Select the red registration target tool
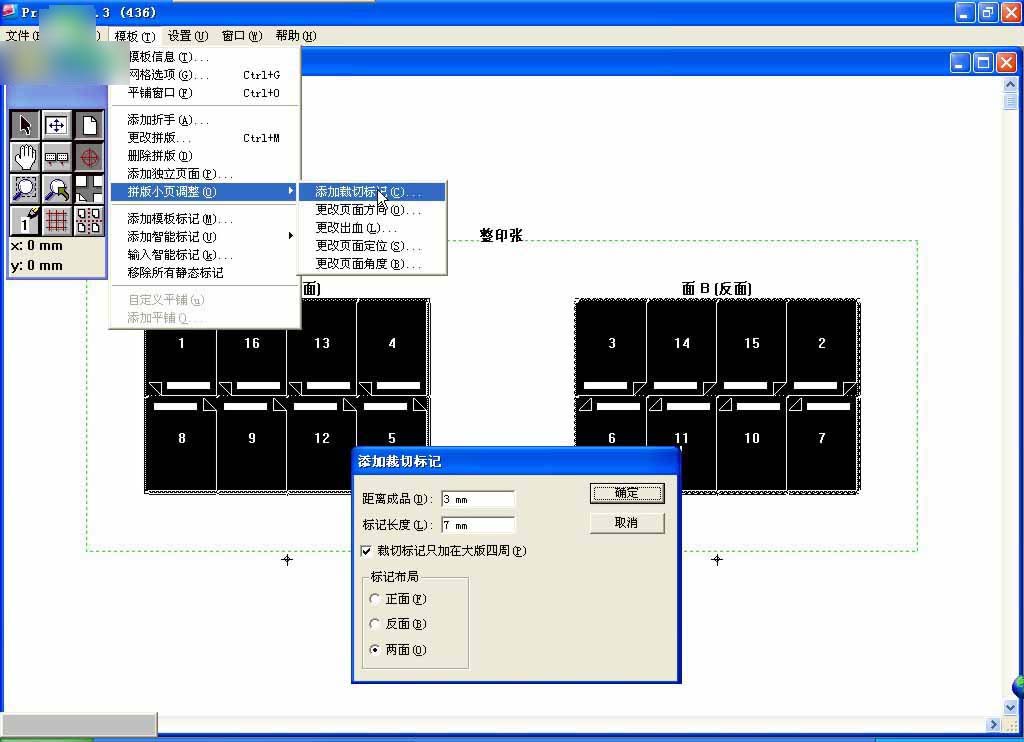The image size is (1024, 742). point(89,157)
